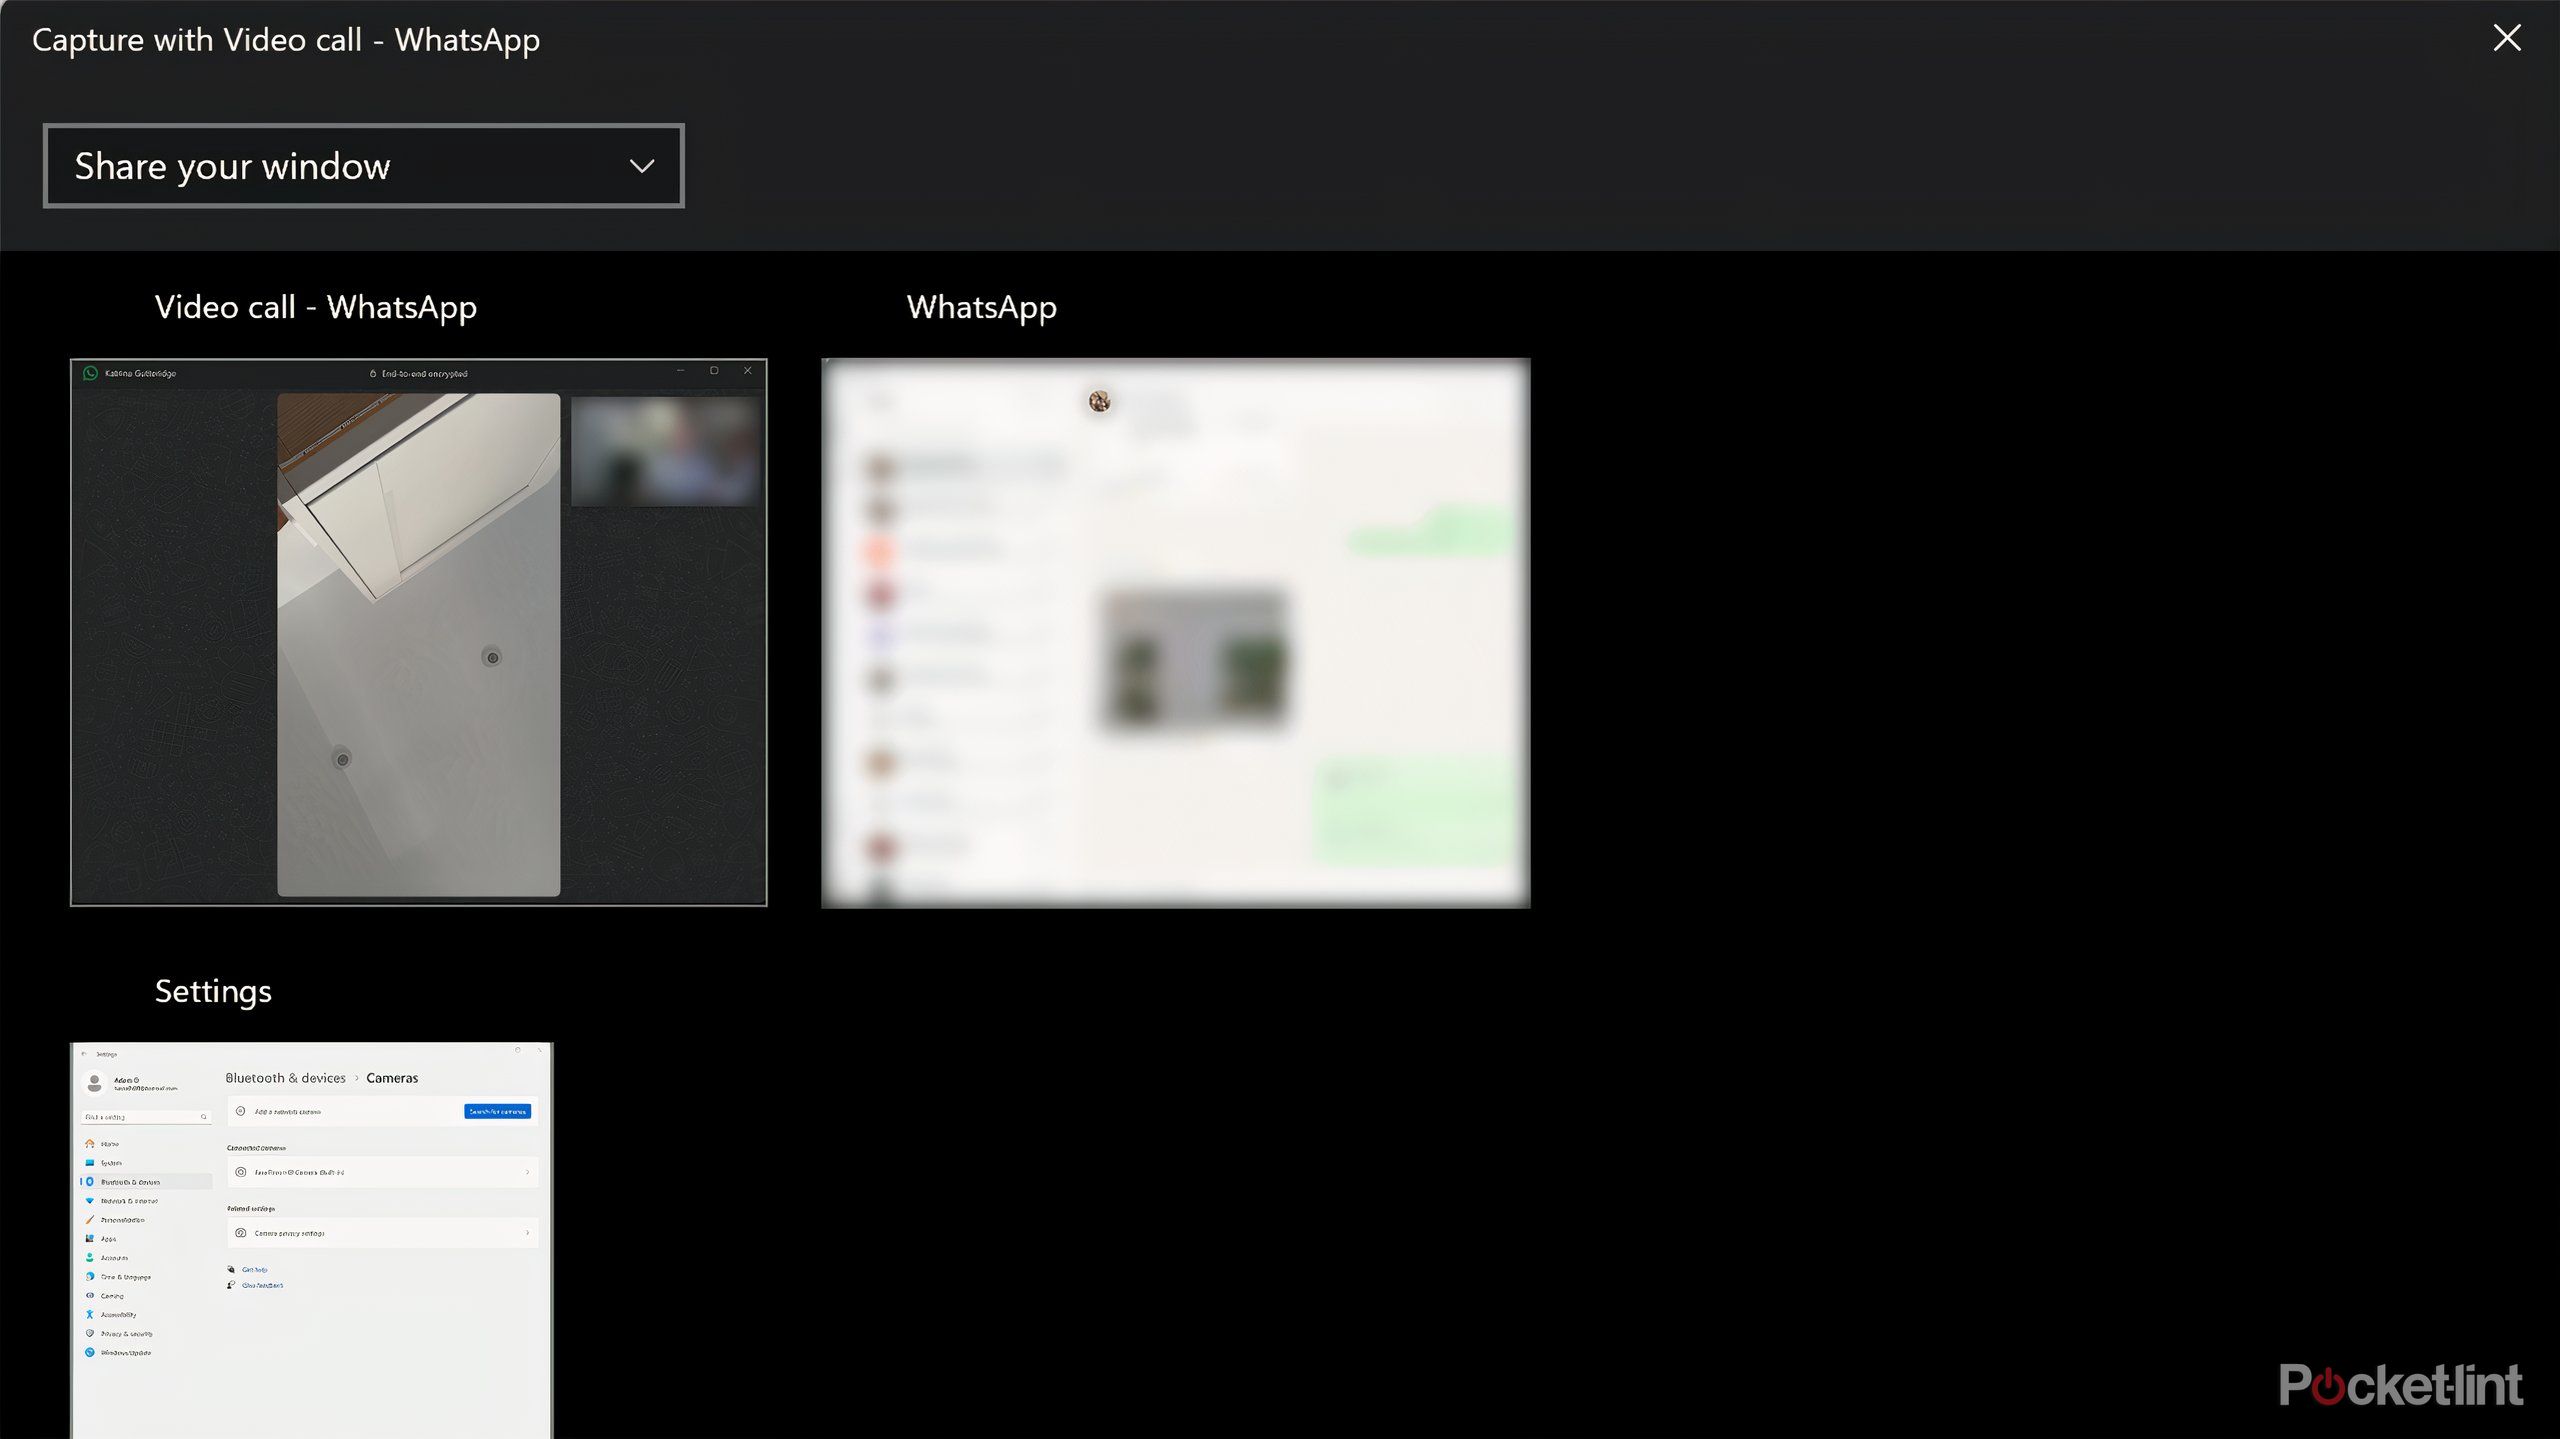Click the Bluetooth & devices breadcrumb link
2560x1439 pixels.
tap(286, 1078)
